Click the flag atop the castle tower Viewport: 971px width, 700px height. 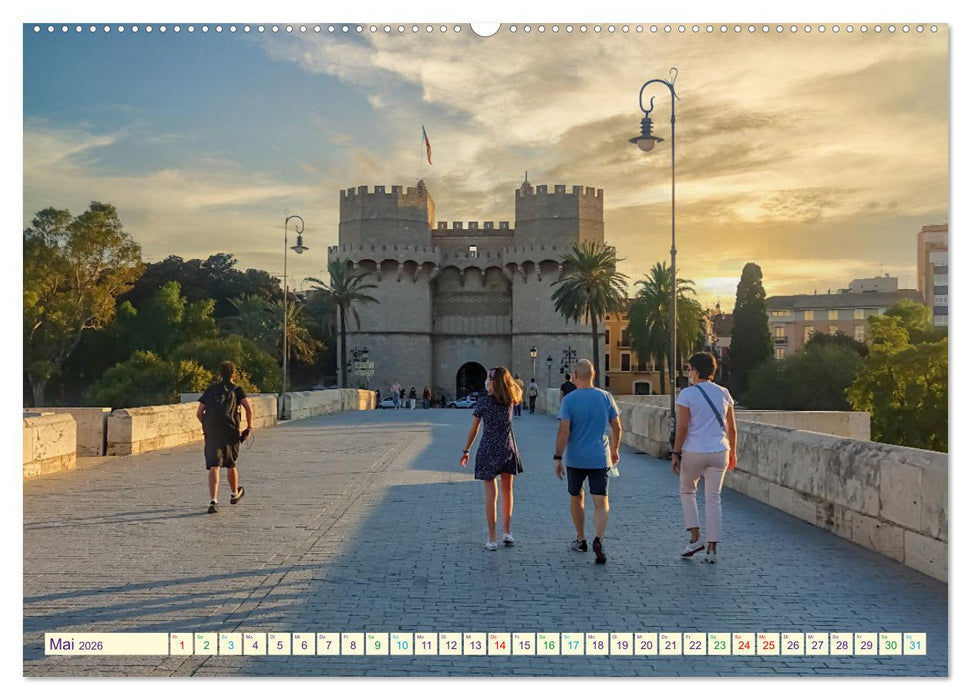(x=424, y=144)
